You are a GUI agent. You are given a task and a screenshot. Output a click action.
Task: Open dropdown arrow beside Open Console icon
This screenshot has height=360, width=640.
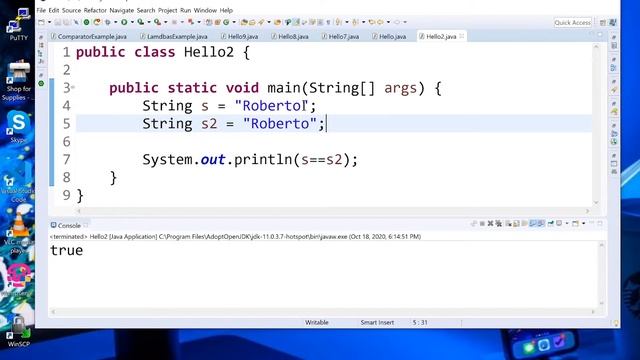pyautogui.click(x=584, y=224)
